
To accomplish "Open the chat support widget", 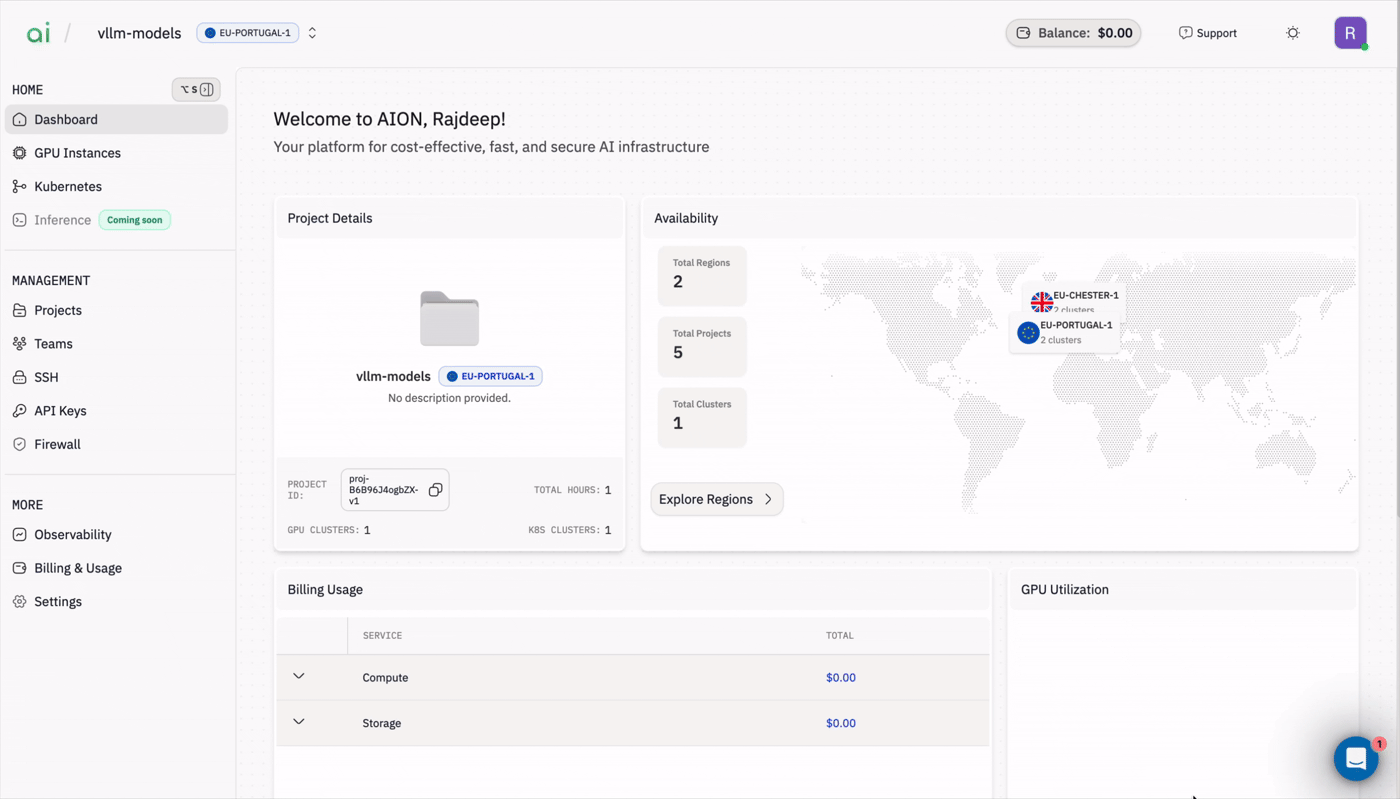I will click(x=1356, y=759).
